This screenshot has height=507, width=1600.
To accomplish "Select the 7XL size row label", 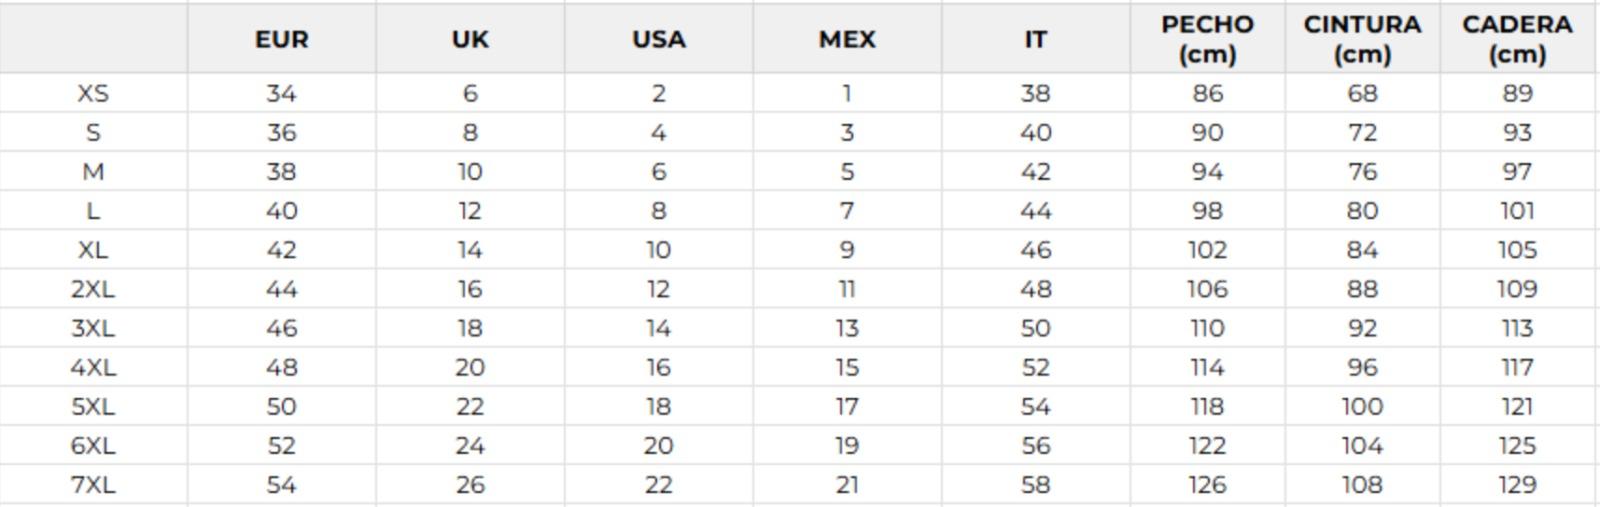I will (x=93, y=485).
